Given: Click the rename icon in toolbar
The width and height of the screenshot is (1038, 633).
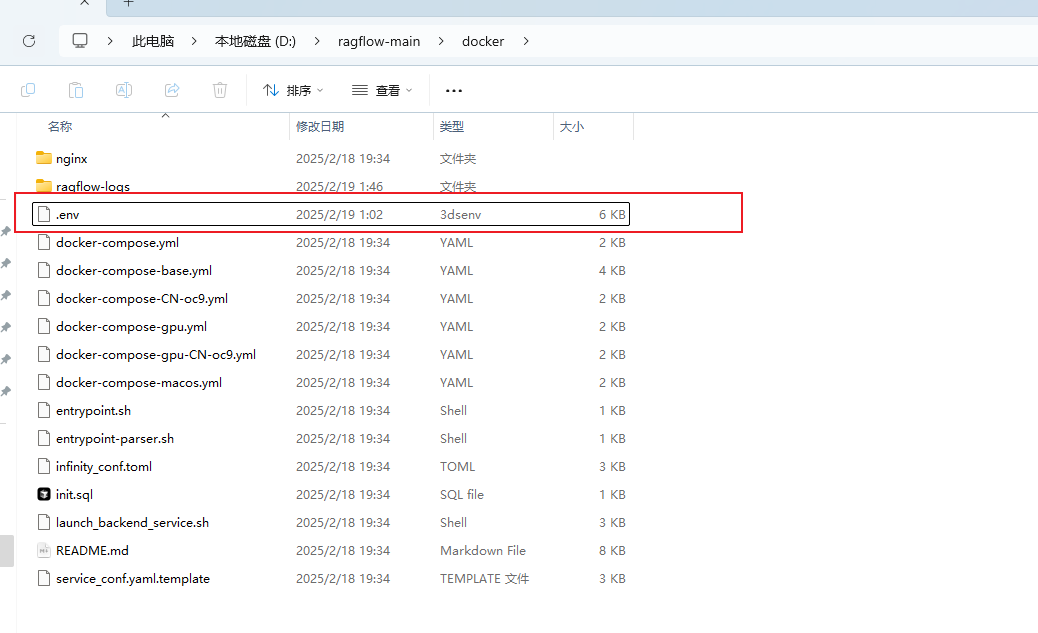Looking at the screenshot, I should click(x=124, y=90).
